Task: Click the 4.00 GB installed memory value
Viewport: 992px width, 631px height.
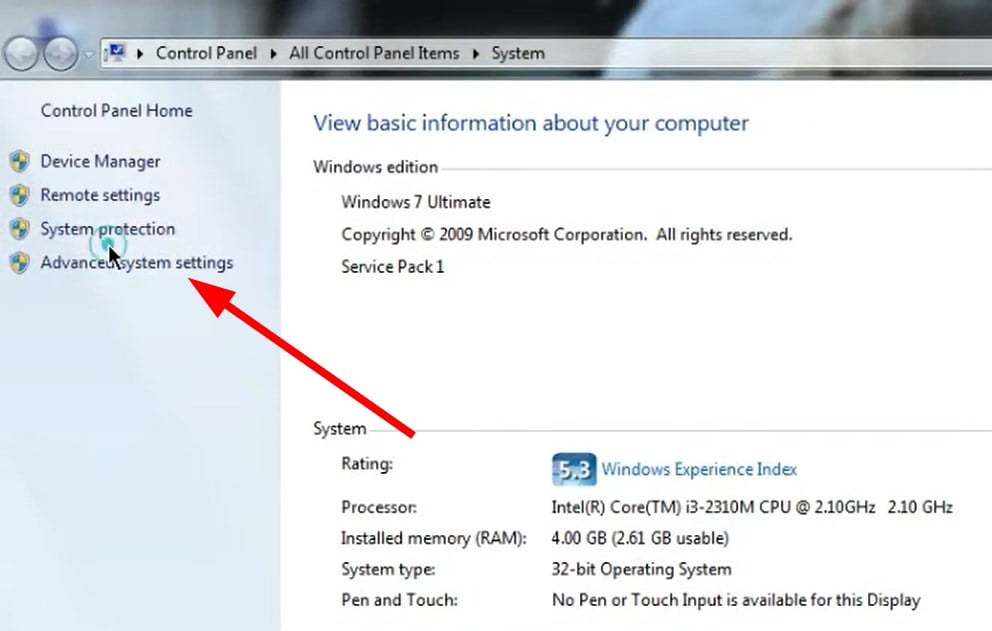Action: pos(640,538)
